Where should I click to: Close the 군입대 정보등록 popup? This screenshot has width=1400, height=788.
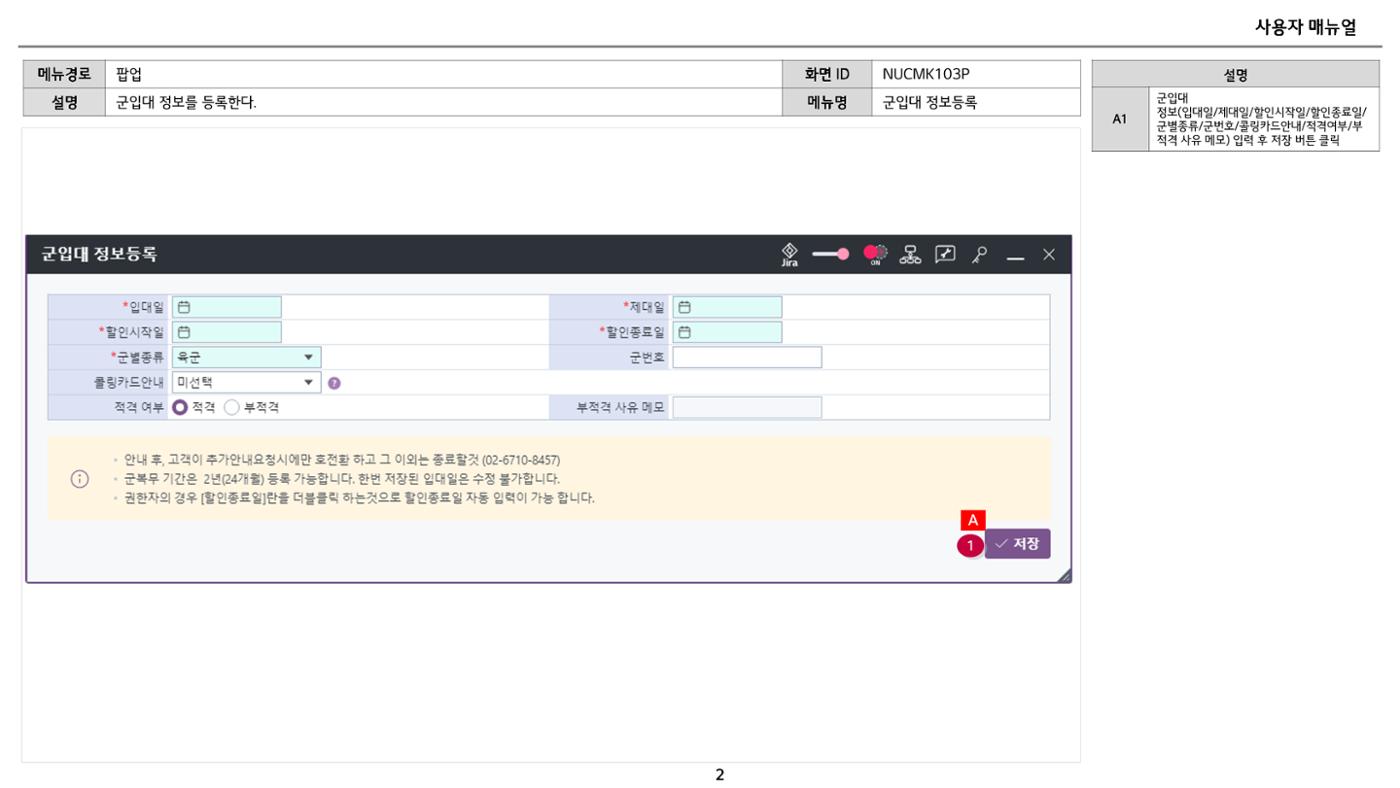pyautogui.click(x=1048, y=255)
